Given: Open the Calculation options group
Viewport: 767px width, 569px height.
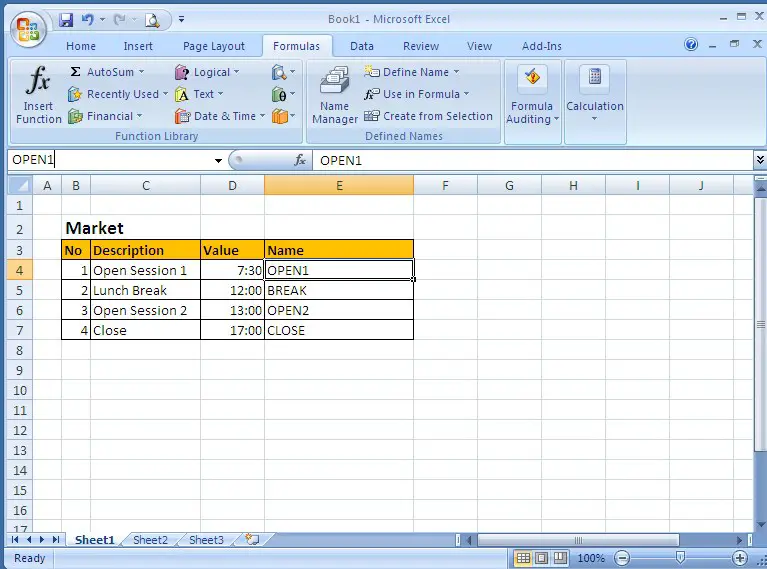Looking at the screenshot, I should (x=595, y=101).
